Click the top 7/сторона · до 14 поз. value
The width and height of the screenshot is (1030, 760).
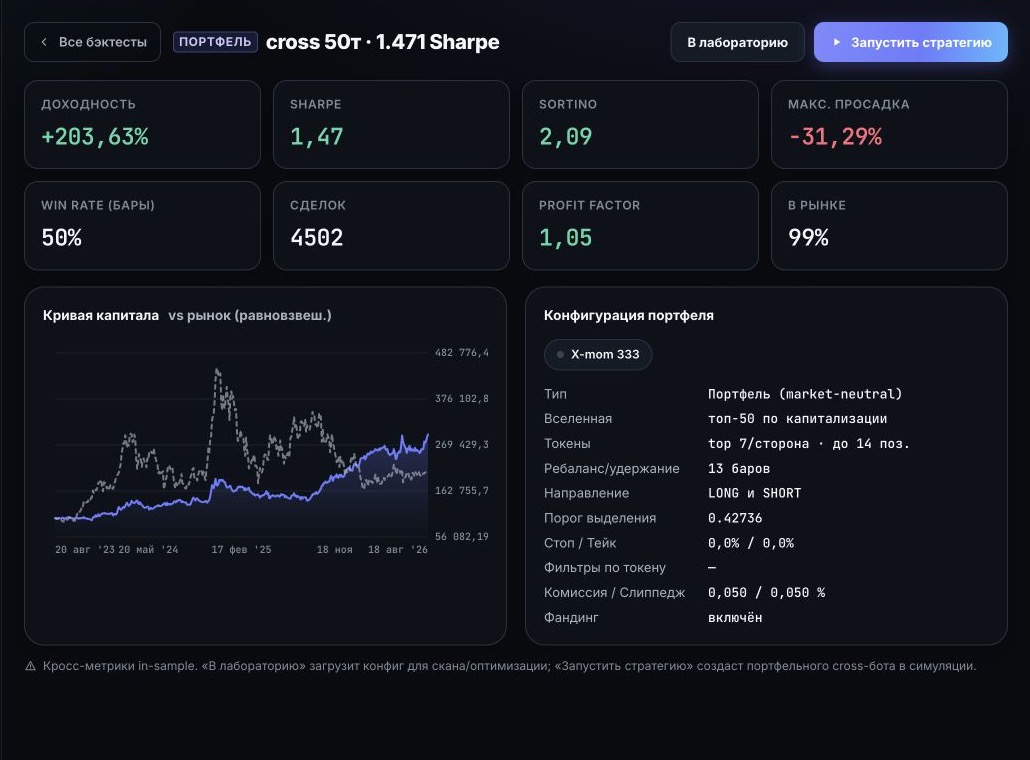click(x=809, y=443)
